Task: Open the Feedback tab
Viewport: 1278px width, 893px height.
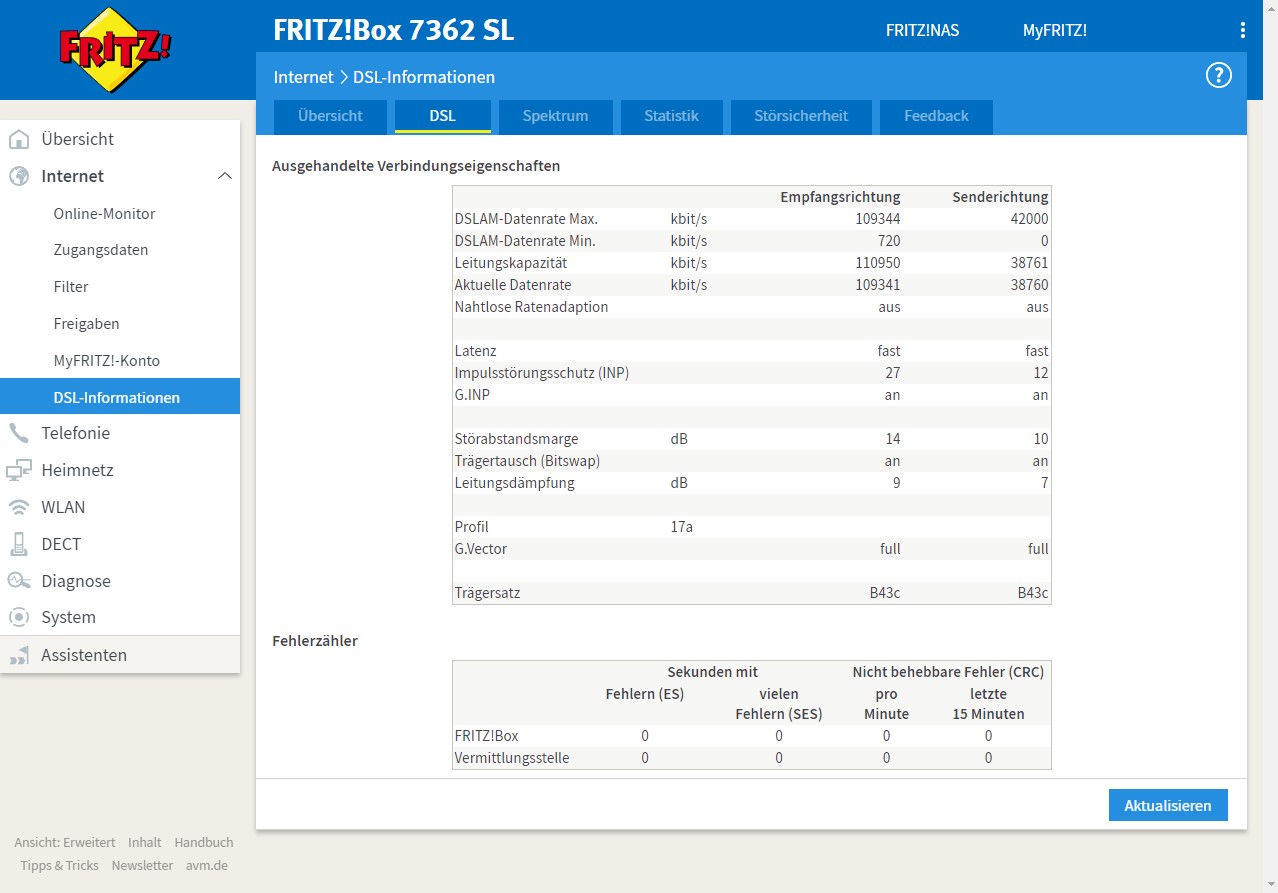Action: pyautogui.click(x=936, y=116)
